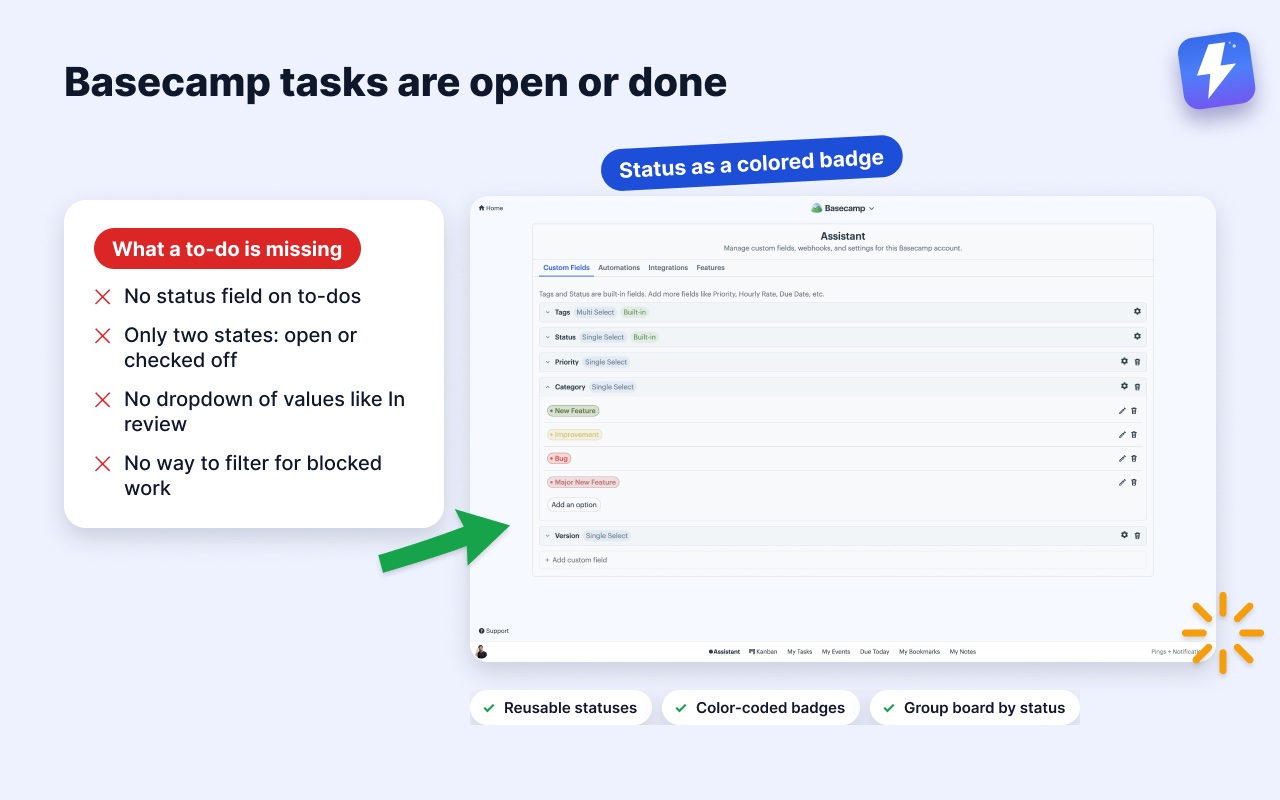
Task: Open Assistant in the bottom bar
Action: tap(724, 652)
